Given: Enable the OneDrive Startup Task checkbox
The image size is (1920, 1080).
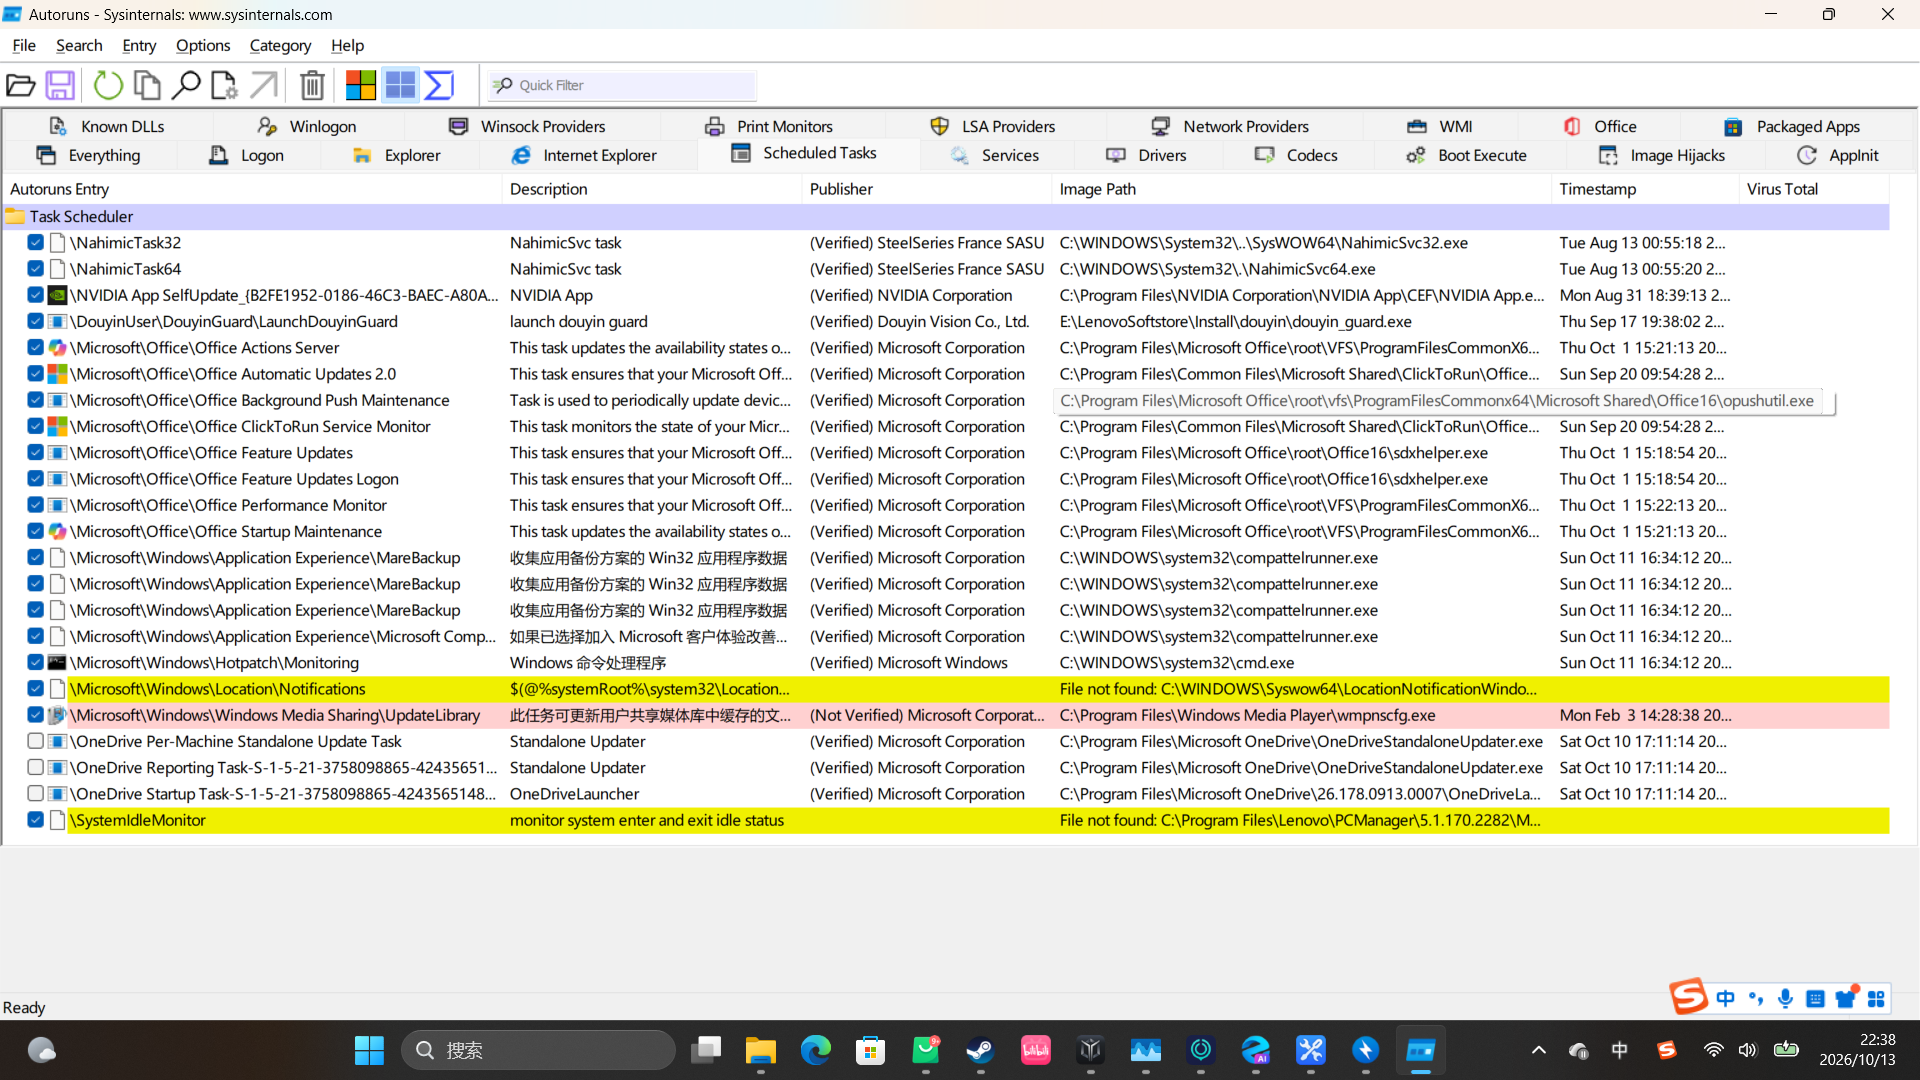Looking at the screenshot, I should tap(35, 793).
